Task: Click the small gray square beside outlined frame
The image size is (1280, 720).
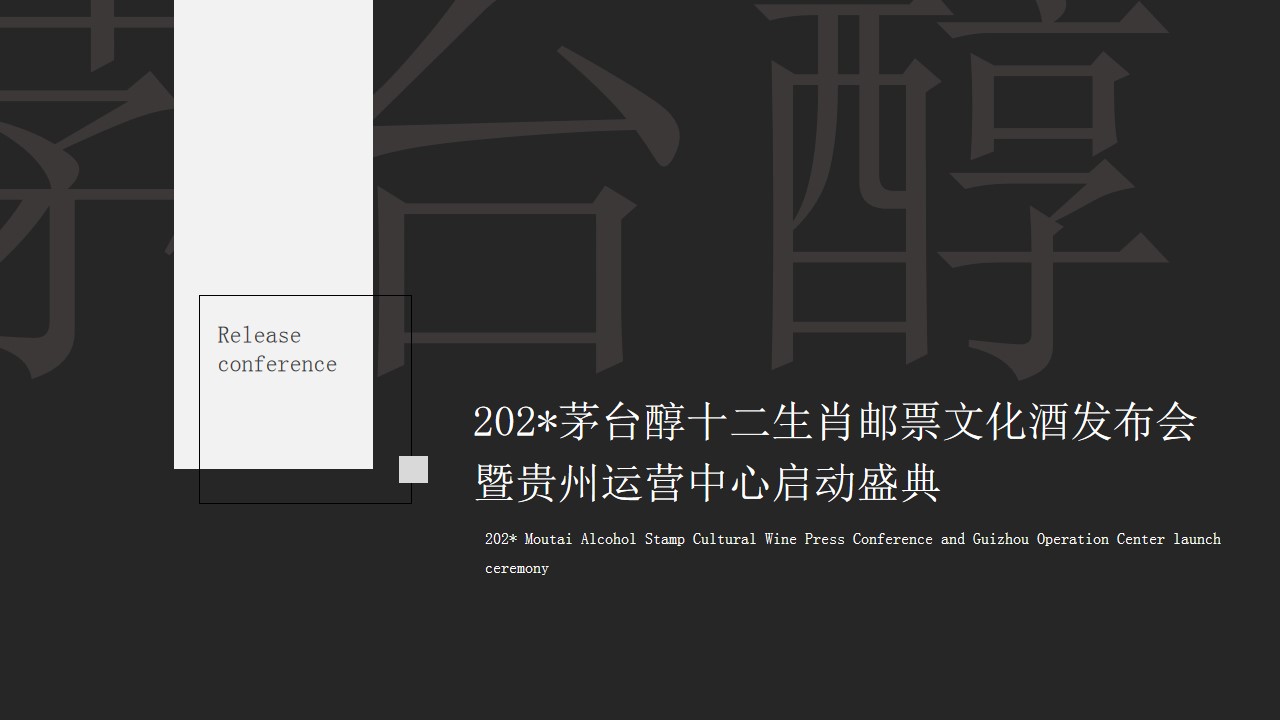Action: click(x=413, y=469)
